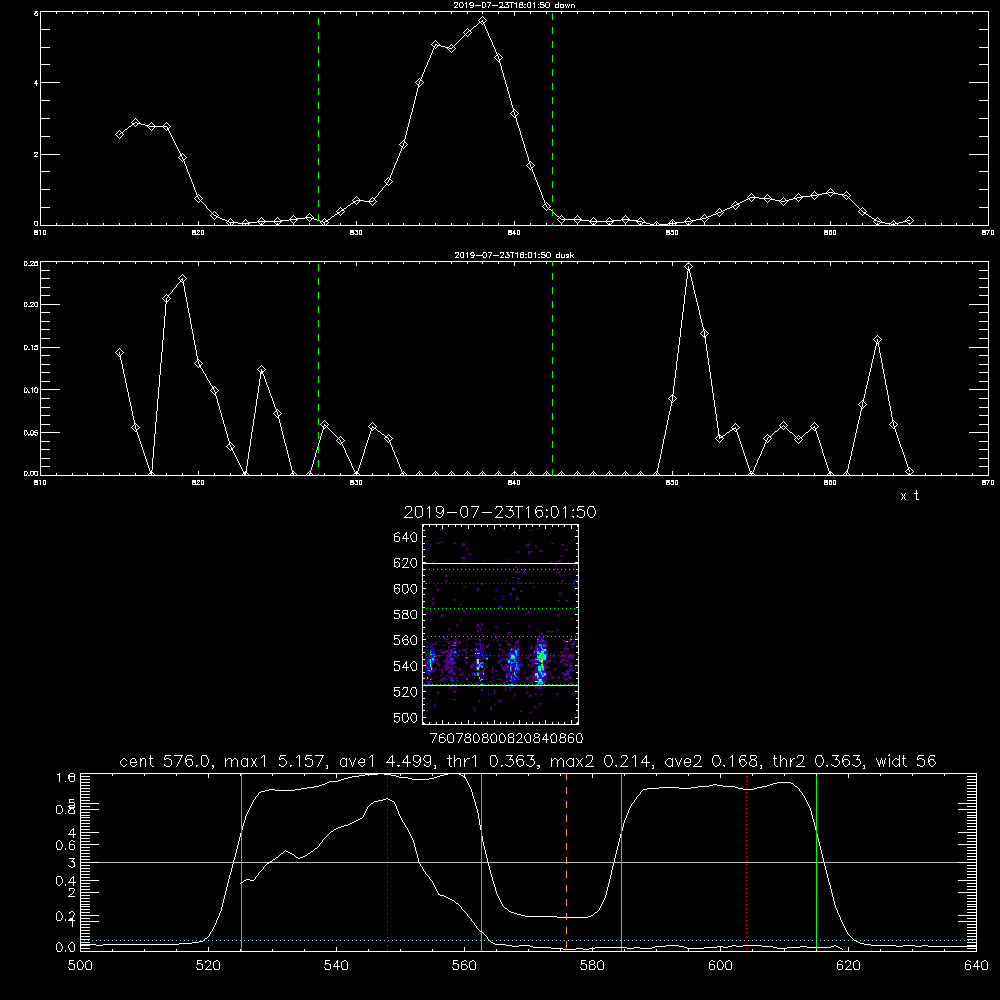Click the "0.20" y-axis label of dusk plot
Image resolution: width=1000 pixels, height=1000 pixels.
(31, 305)
